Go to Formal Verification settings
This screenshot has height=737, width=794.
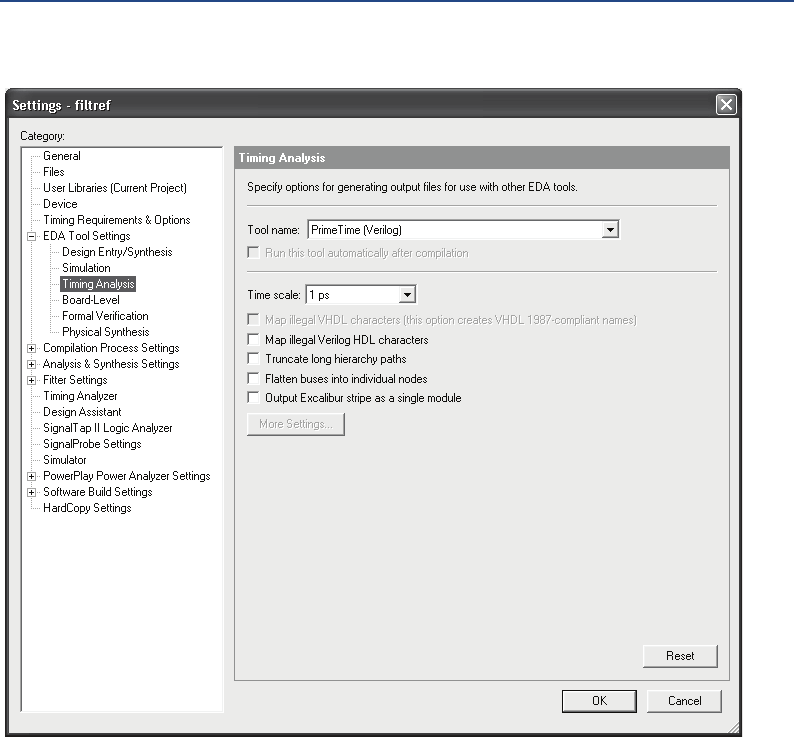click(x=105, y=316)
